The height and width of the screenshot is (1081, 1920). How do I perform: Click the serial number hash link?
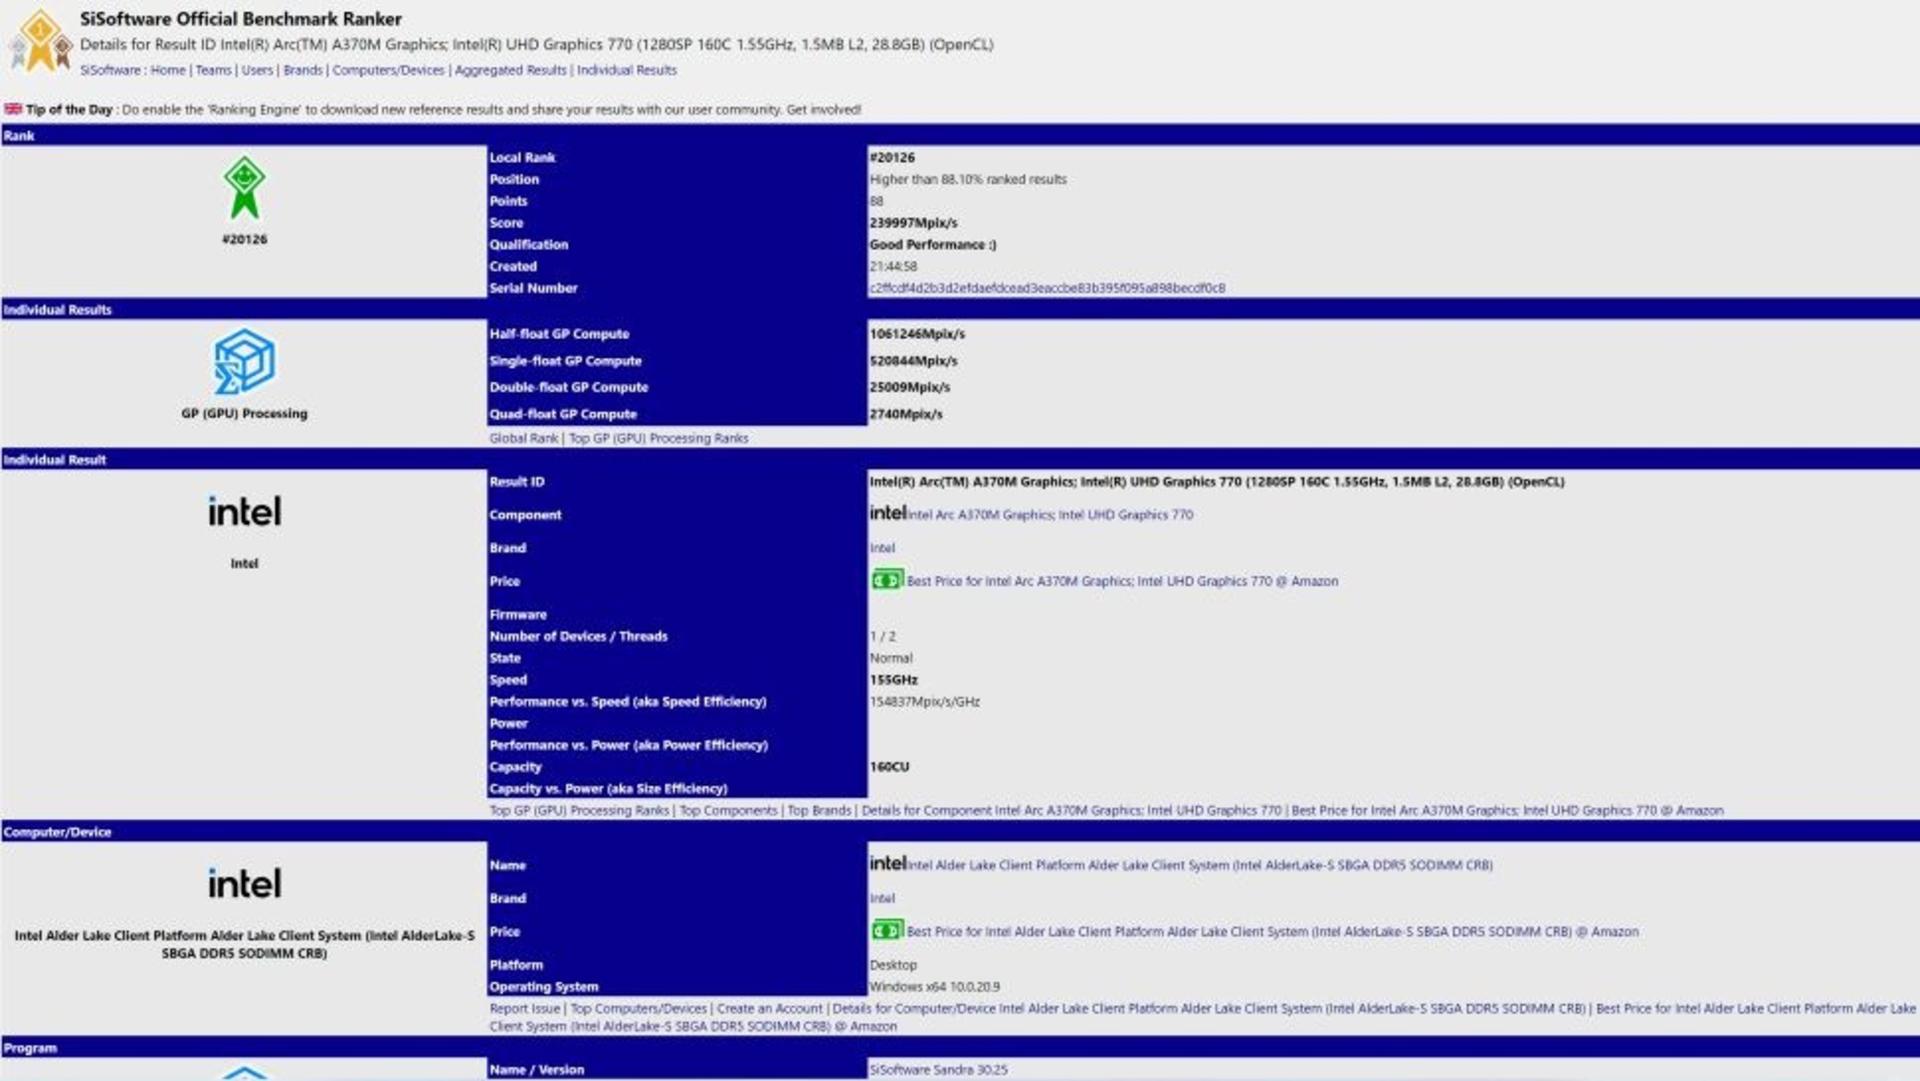pos(1047,288)
